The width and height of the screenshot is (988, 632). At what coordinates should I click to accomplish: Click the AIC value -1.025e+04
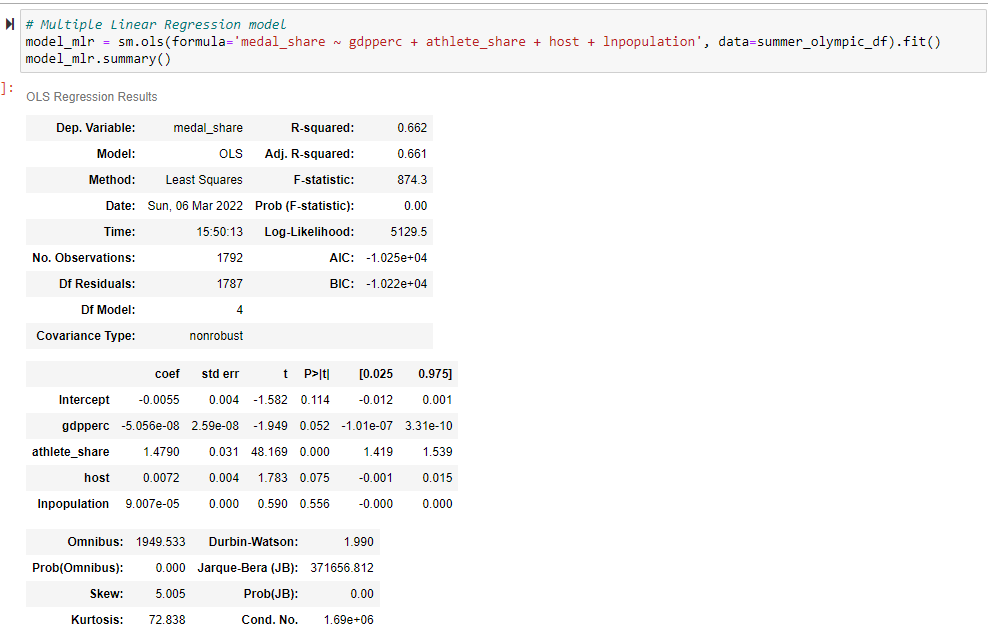click(397, 257)
